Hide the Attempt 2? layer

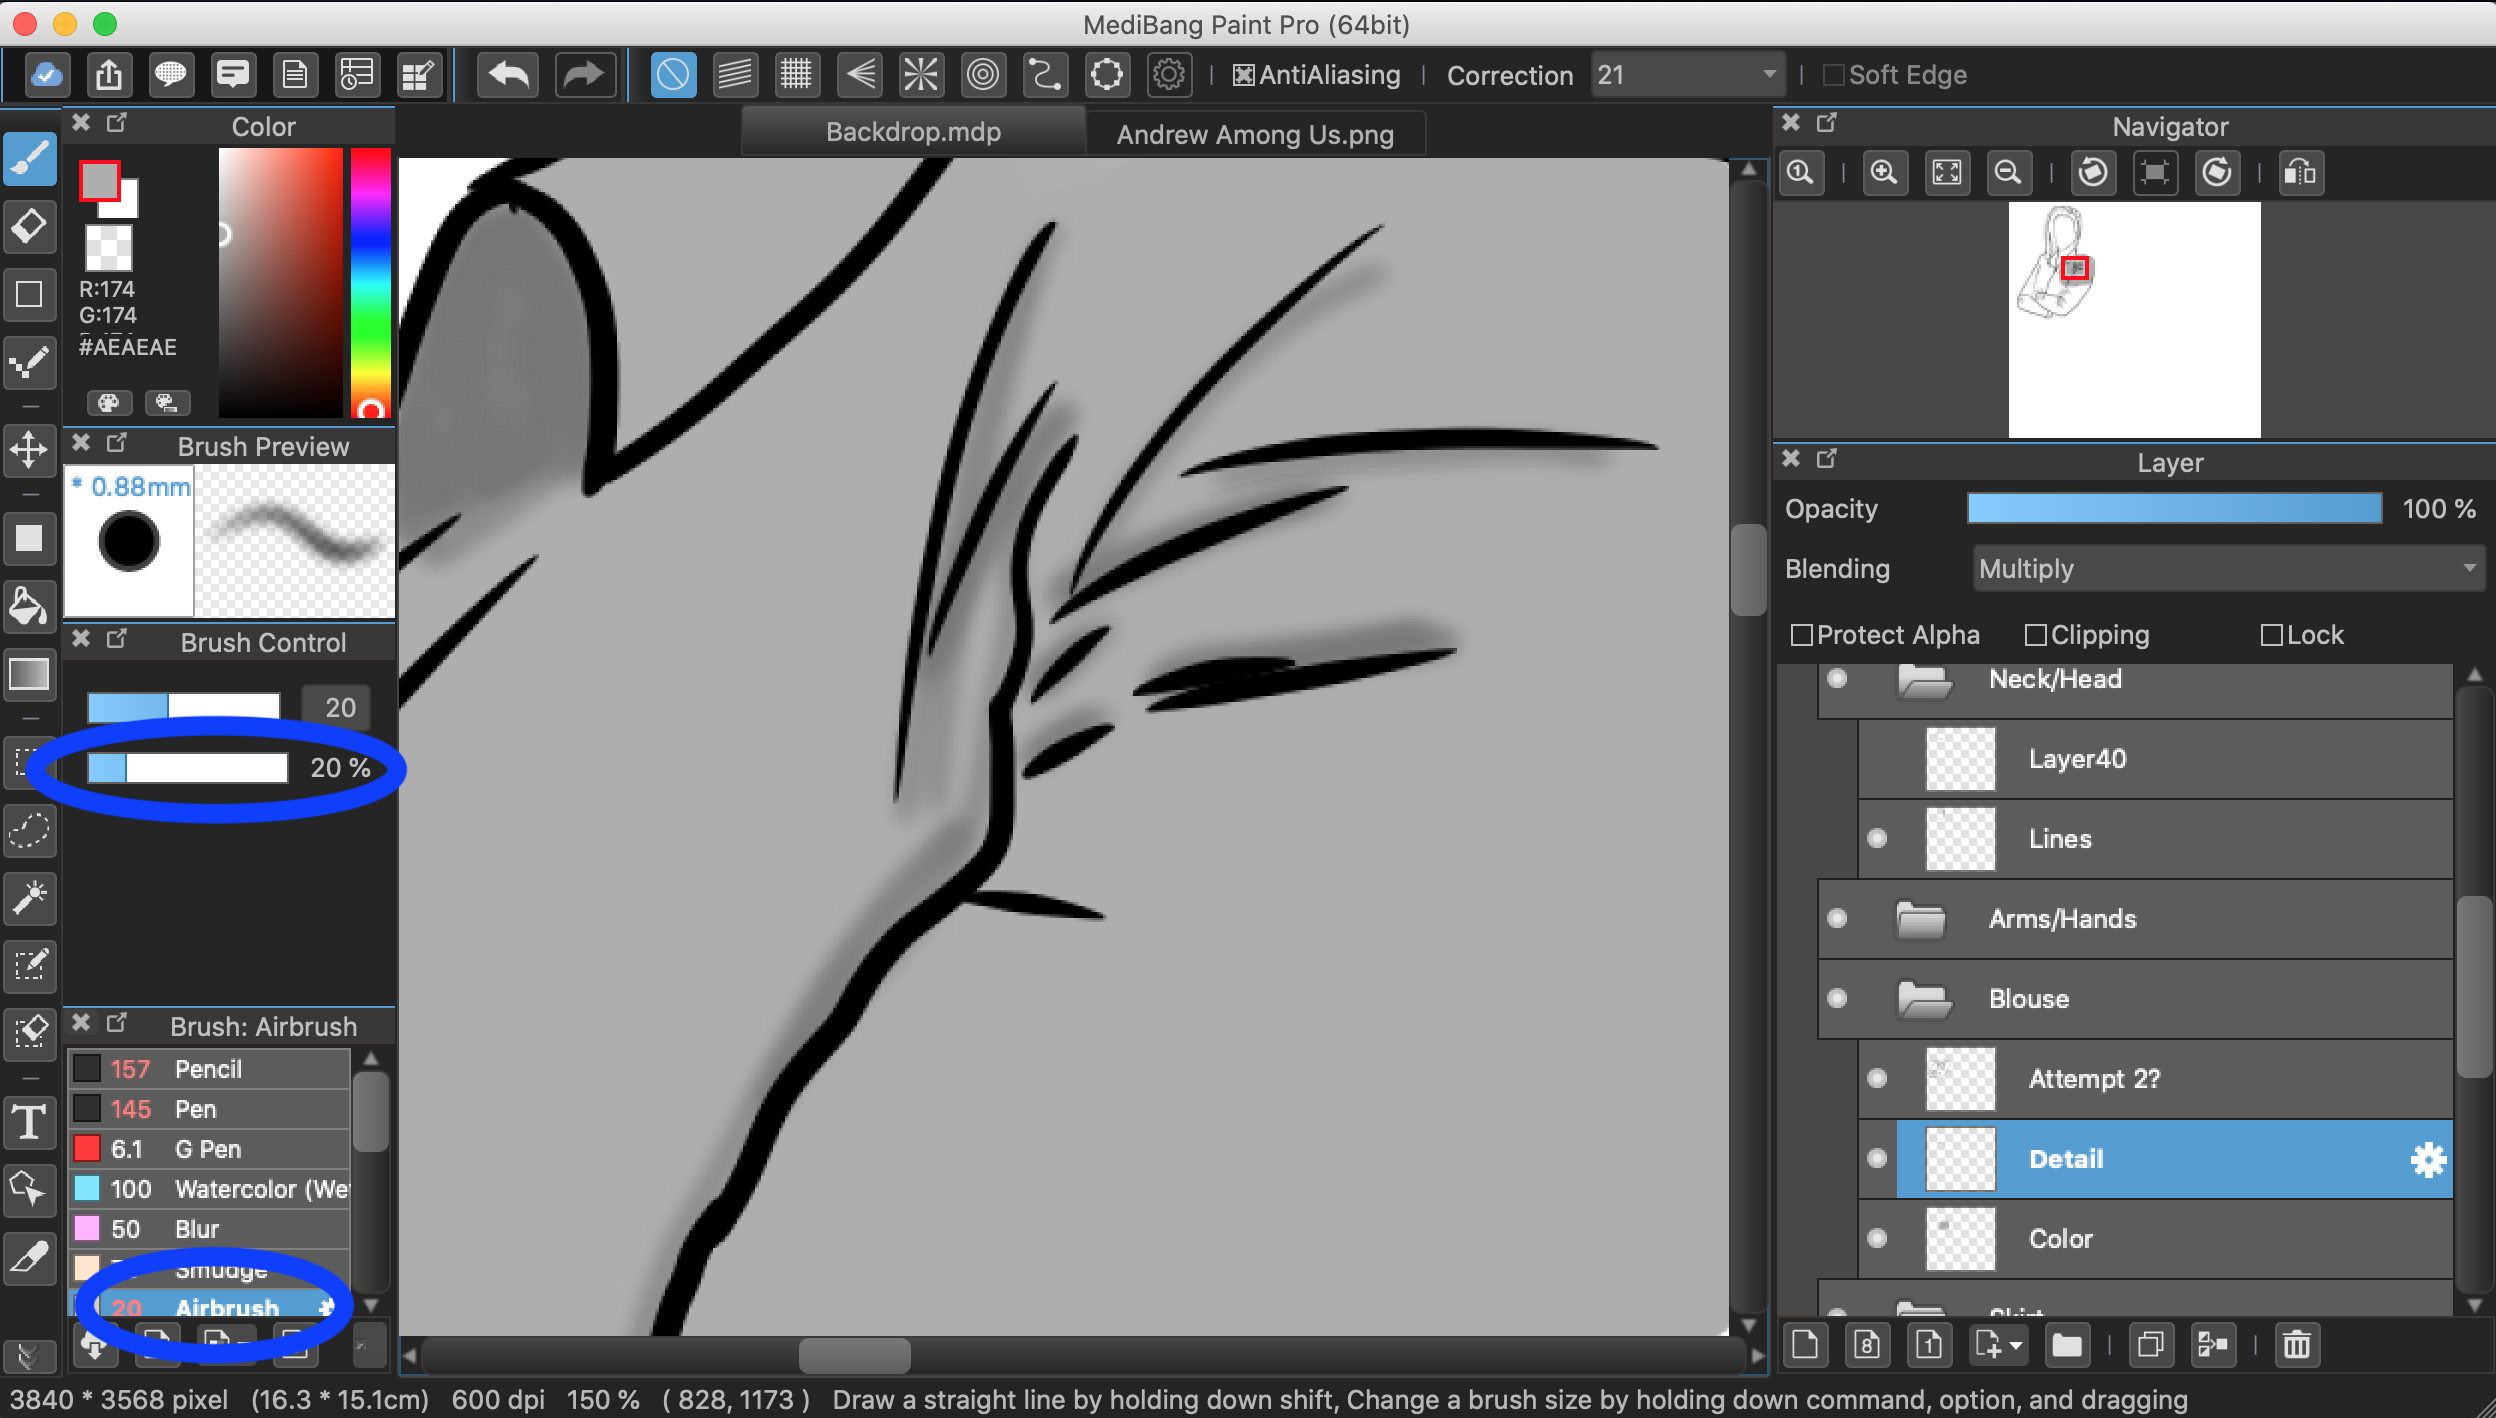point(1877,1078)
